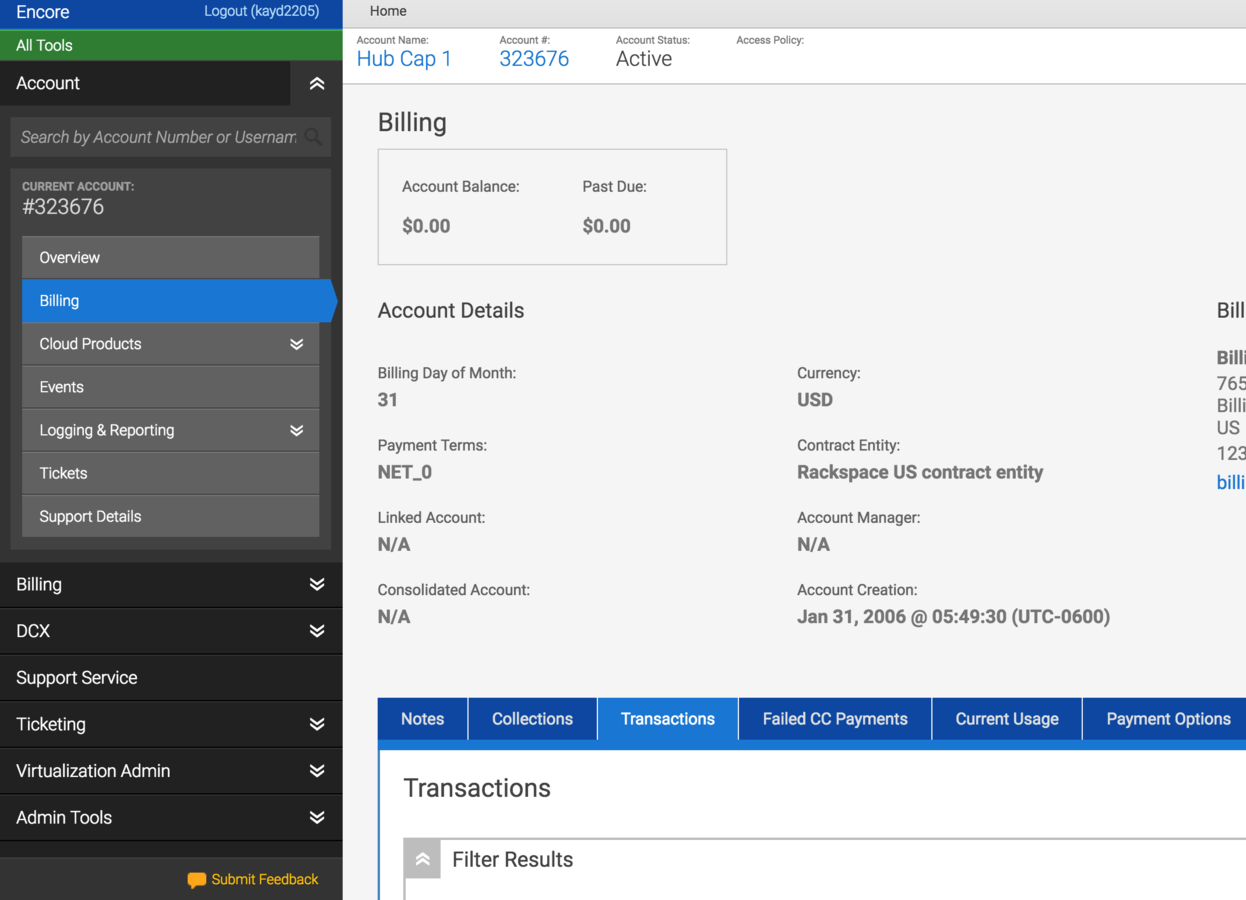Select the Transactions tab
The image size is (1246, 900).
(x=668, y=719)
